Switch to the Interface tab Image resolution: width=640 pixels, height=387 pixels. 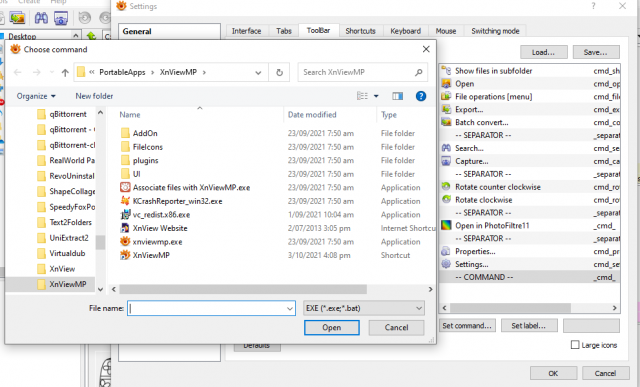coord(246,31)
